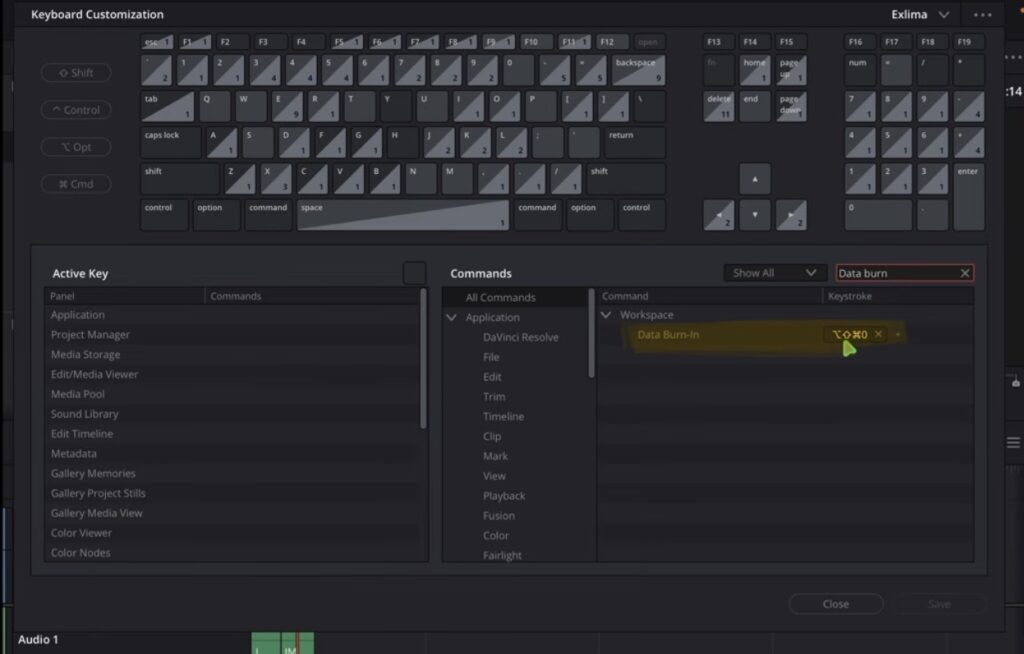Screen dimensions: 1024x654
Task: Select the Playback command category
Action: point(504,496)
